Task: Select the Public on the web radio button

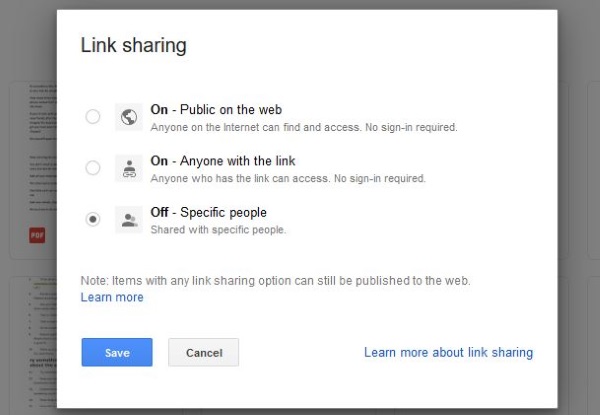Action: [x=93, y=117]
